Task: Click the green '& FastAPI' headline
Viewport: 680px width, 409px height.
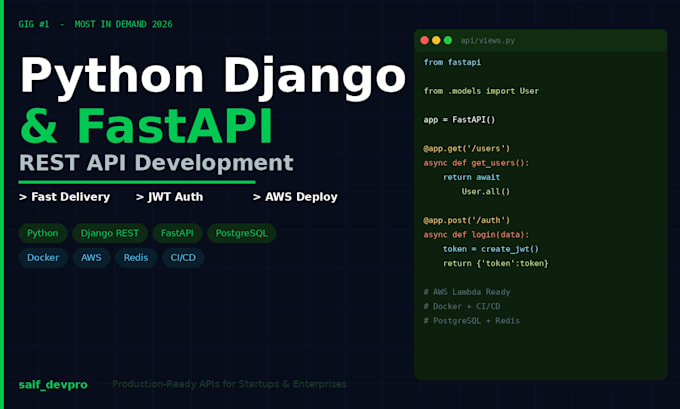Action: pyautogui.click(x=146, y=126)
